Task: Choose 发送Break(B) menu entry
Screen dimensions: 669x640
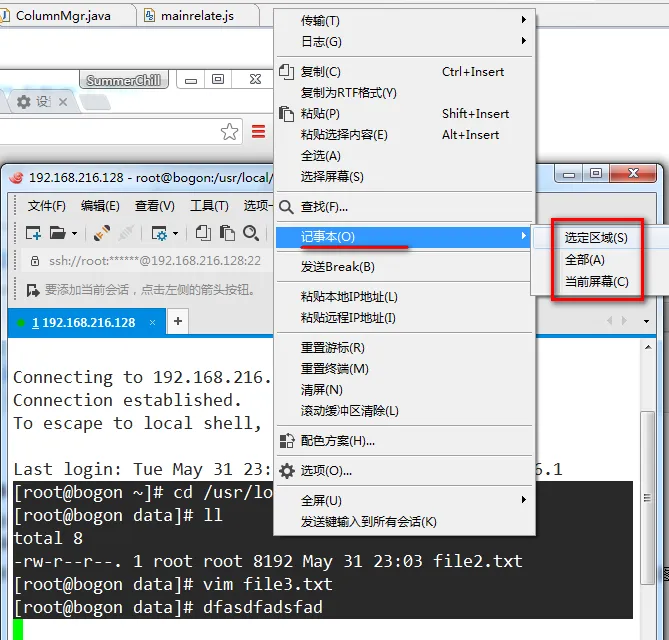Action: click(404, 267)
